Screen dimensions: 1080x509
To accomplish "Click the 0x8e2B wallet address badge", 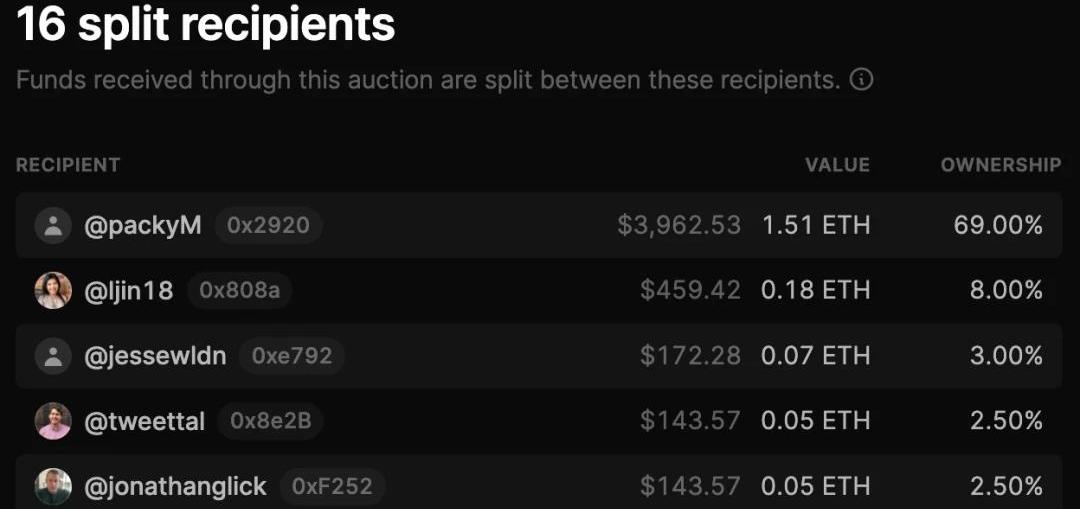I will [x=271, y=422].
